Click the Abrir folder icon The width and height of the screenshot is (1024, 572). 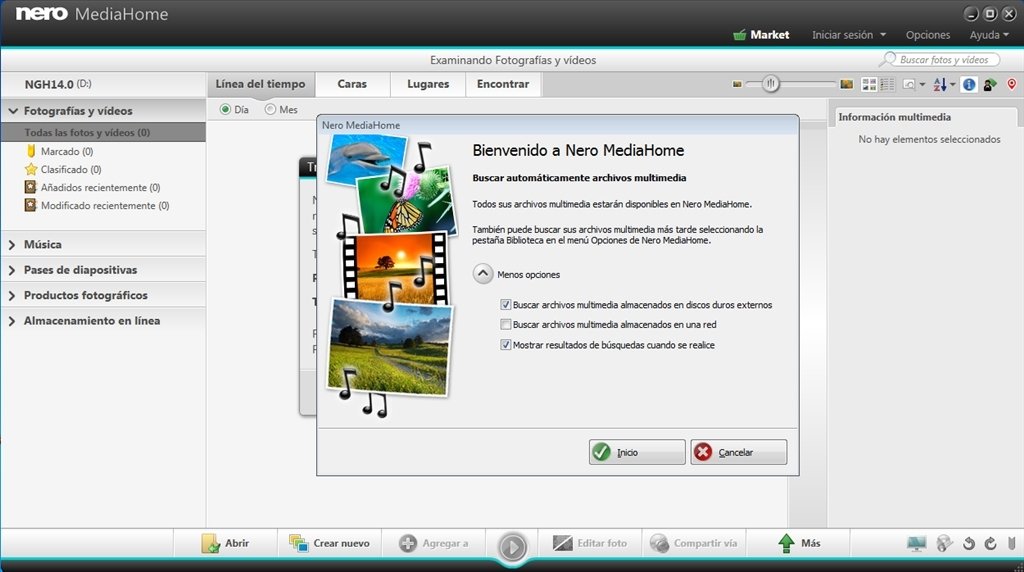click(x=210, y=543)
